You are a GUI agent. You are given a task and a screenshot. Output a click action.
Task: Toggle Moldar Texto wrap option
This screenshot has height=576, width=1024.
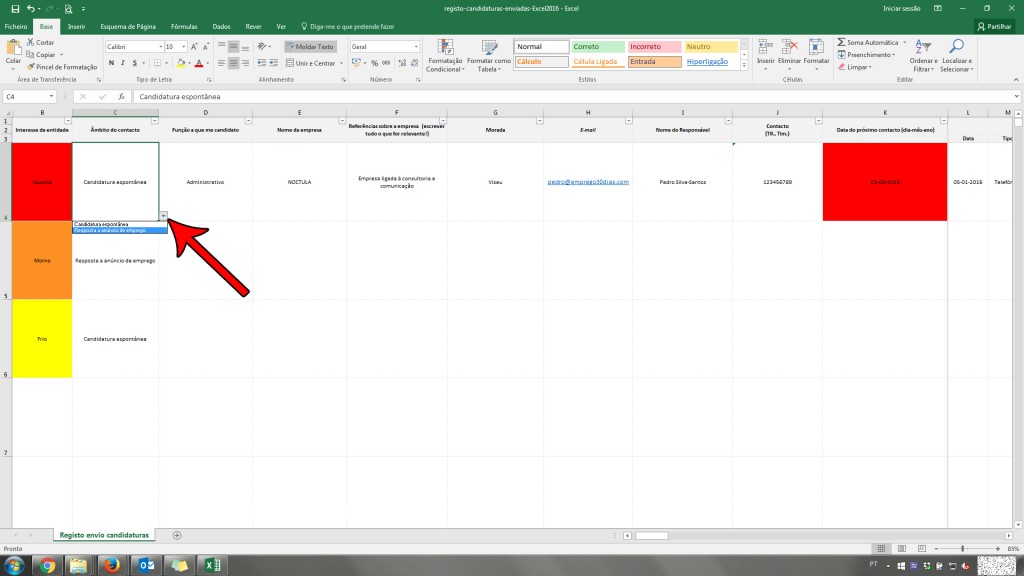[310, 47]
